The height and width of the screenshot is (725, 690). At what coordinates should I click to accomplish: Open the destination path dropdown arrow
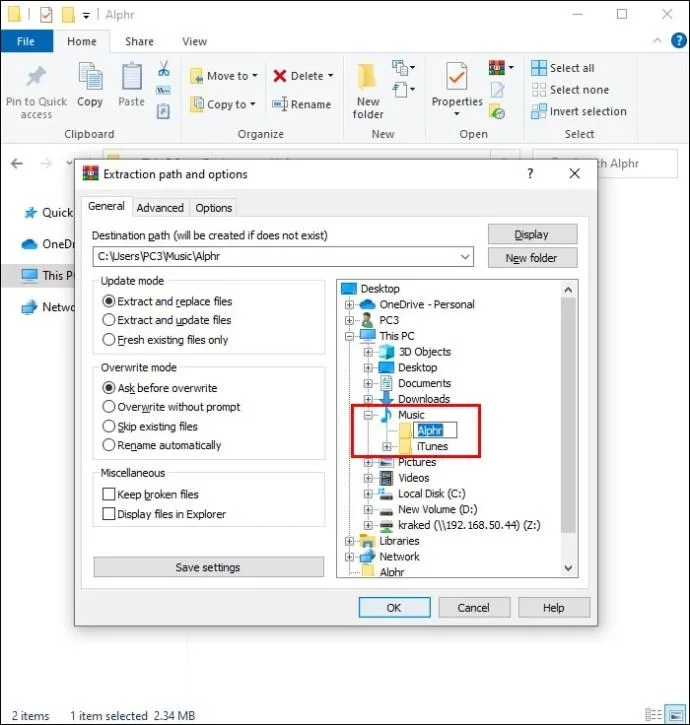(x=465, y=257)
